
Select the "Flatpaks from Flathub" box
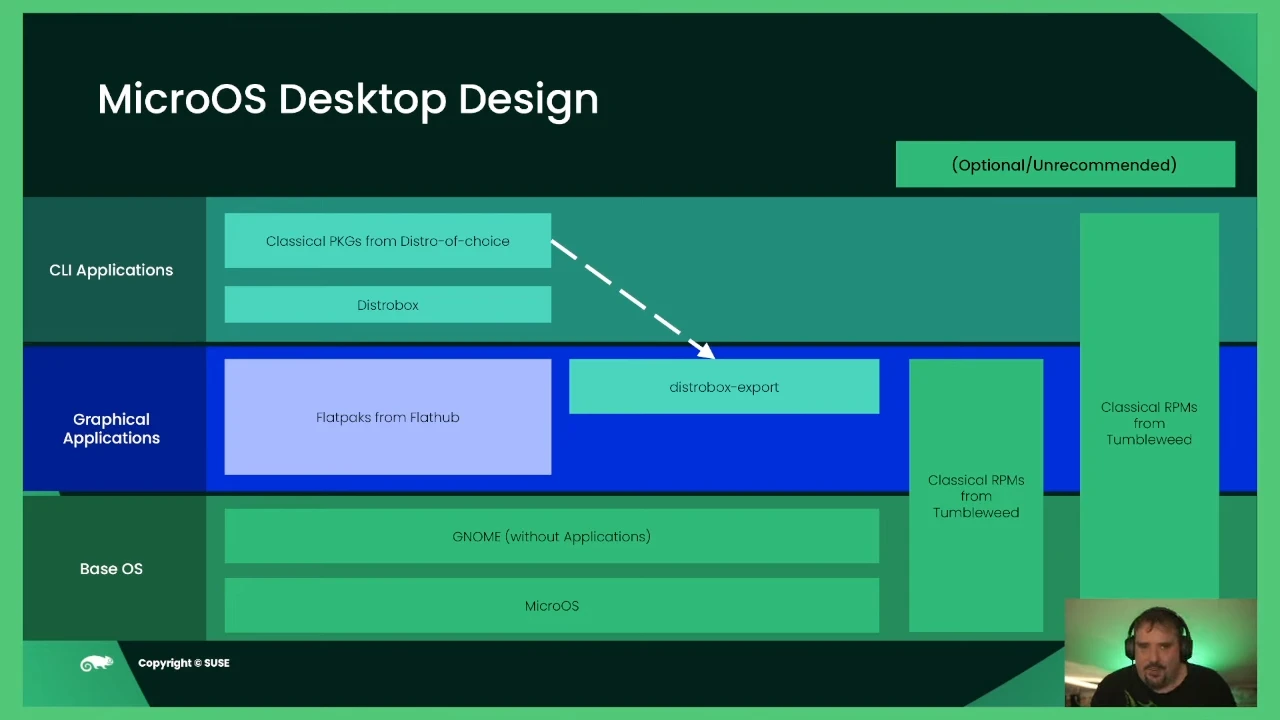[388, 417]
